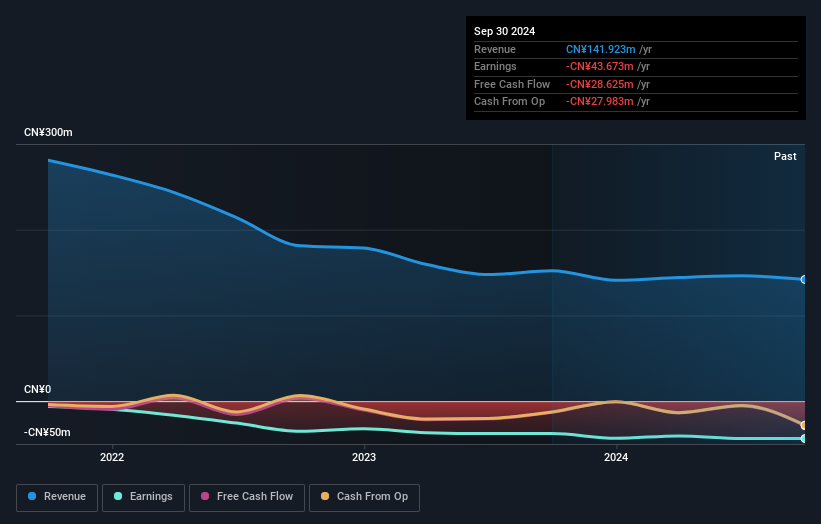This screenshot has width=821, height=524.
Task: Click the -CN¥50m y-axis label
Action: point(47,432)
